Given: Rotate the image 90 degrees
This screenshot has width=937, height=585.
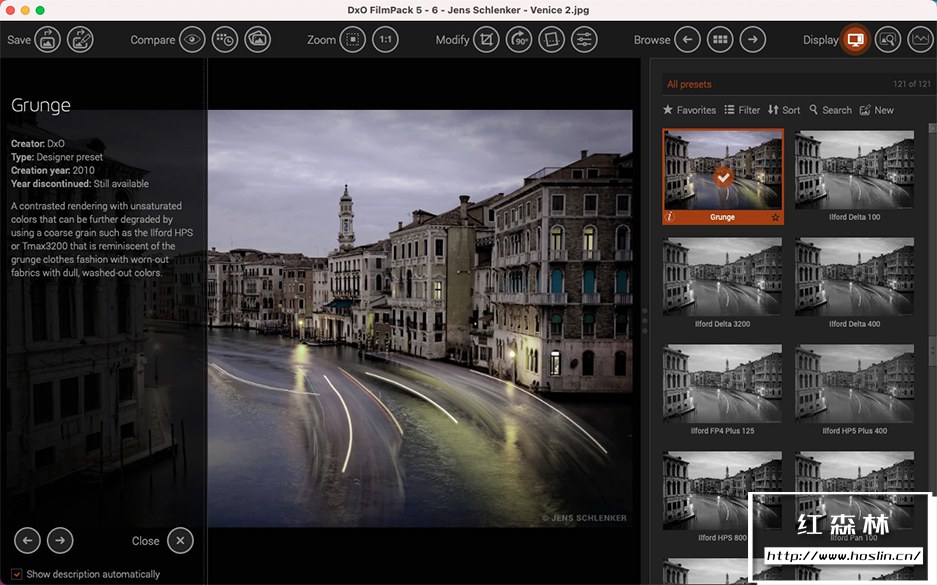Looking at the screenshot, I should (x=519, y=40).
